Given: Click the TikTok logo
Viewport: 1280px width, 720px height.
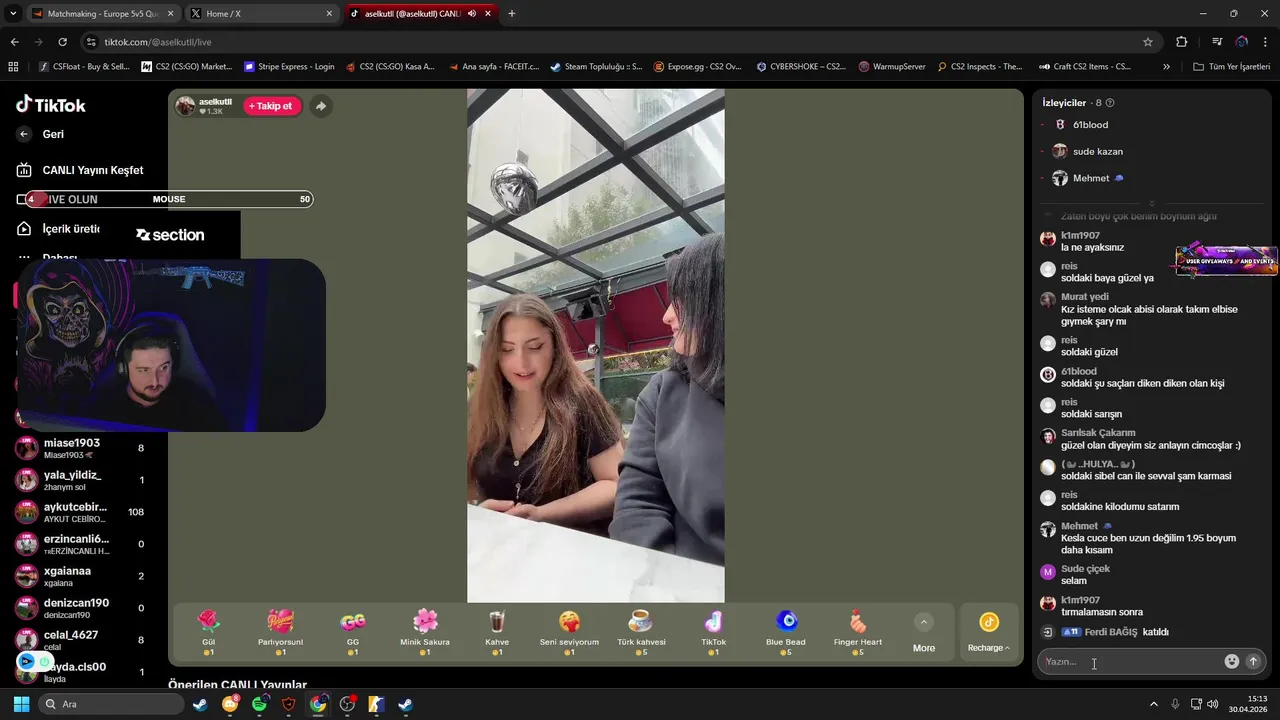Looking at the screenshot, I should (x=51, y=105).
